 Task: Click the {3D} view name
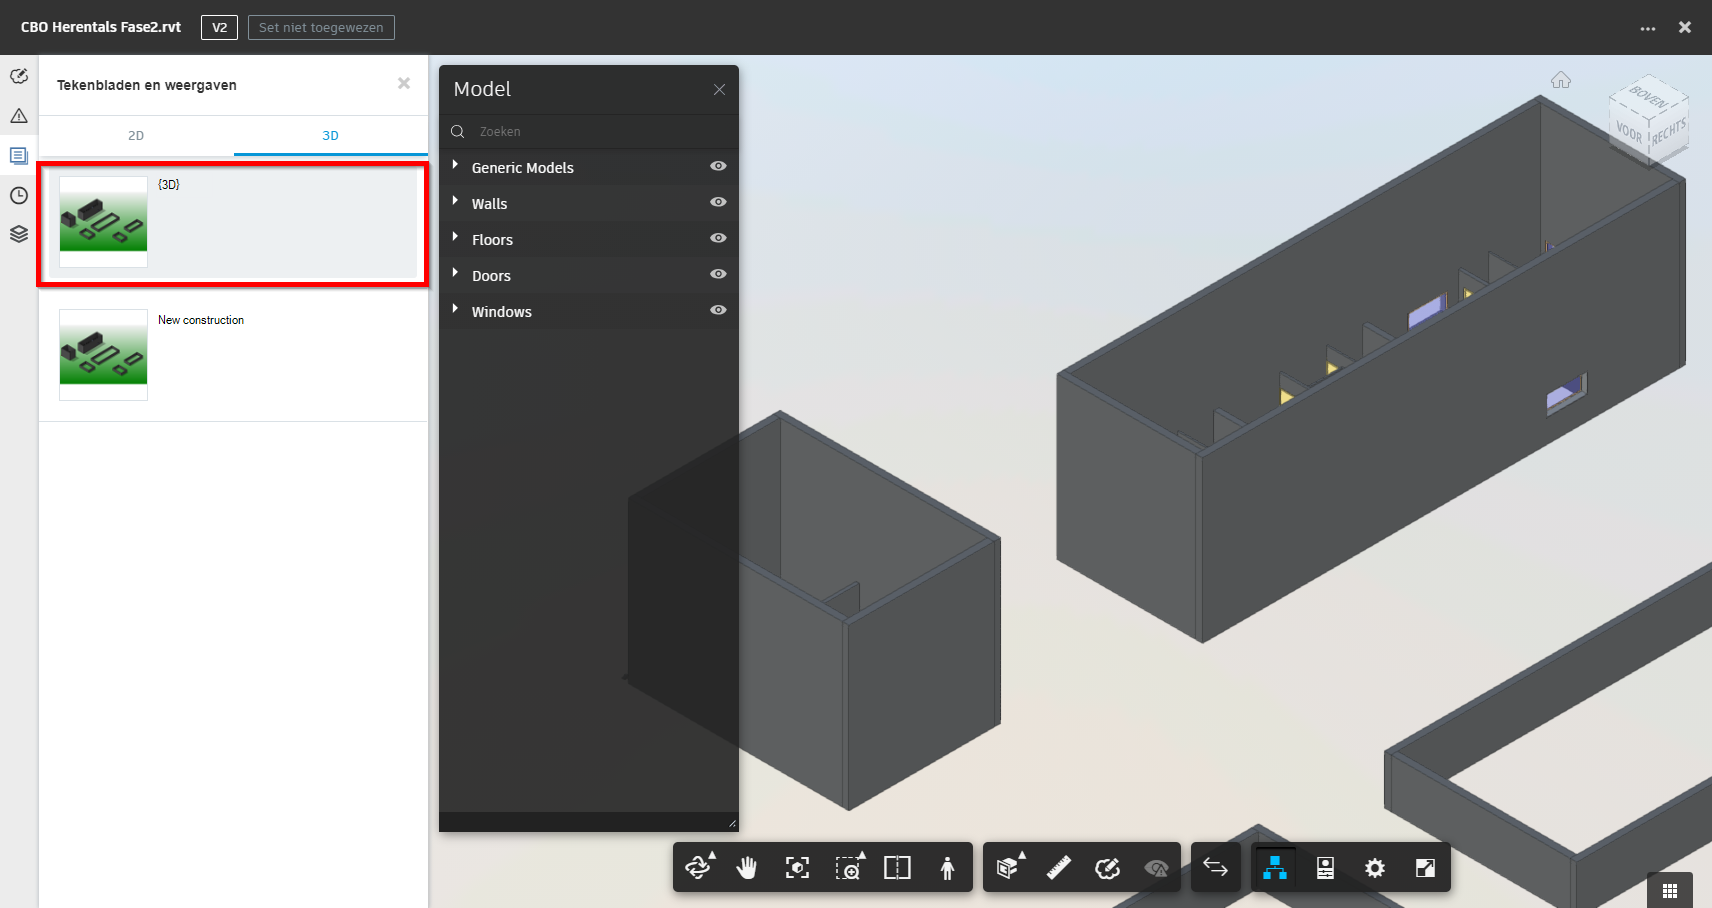coord(169,185)
